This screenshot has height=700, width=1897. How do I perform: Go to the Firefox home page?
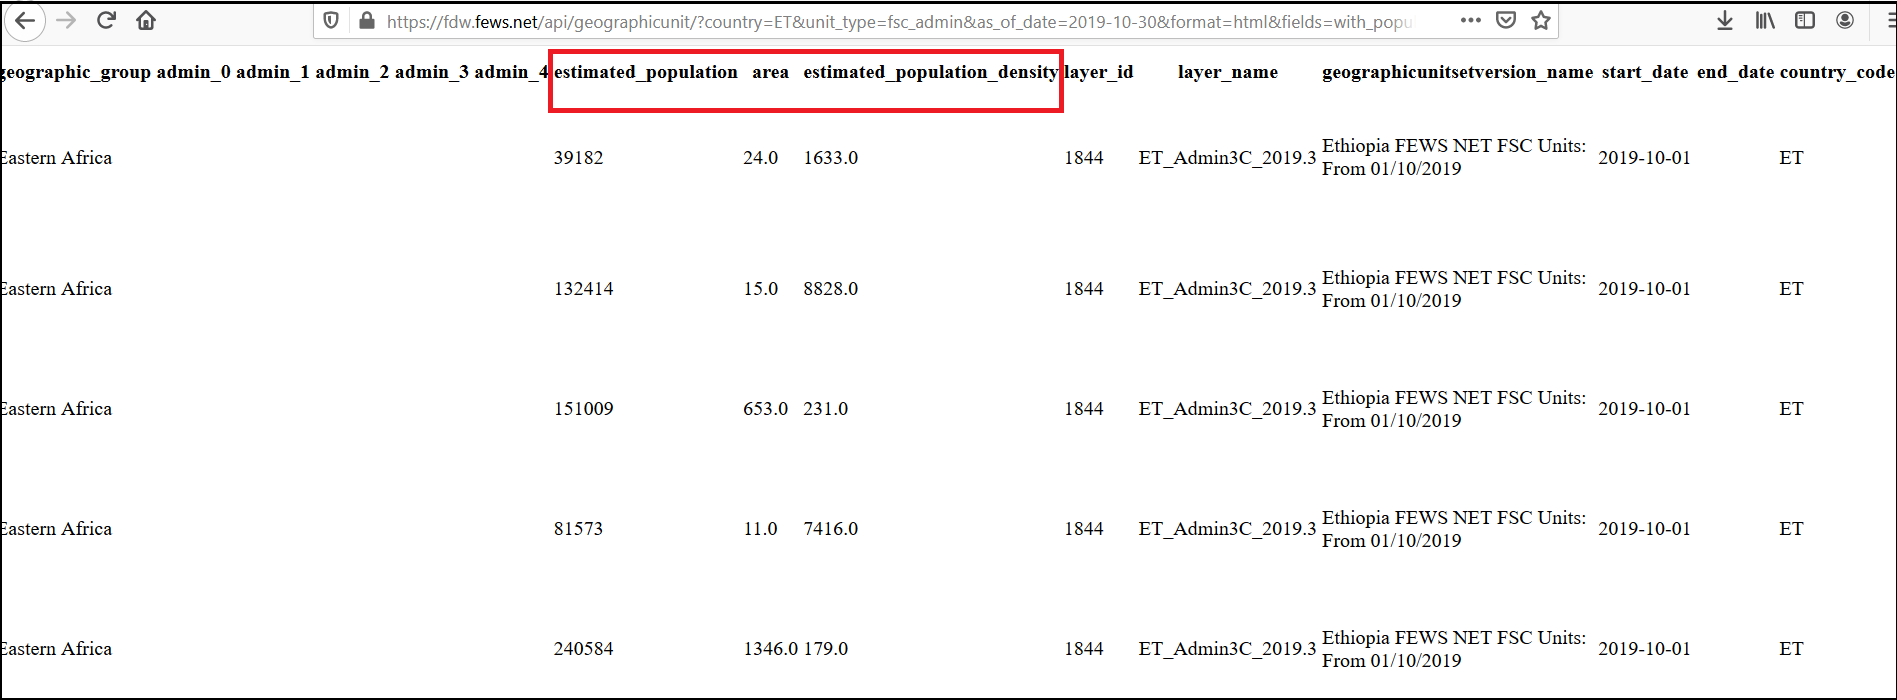point(146,21)
